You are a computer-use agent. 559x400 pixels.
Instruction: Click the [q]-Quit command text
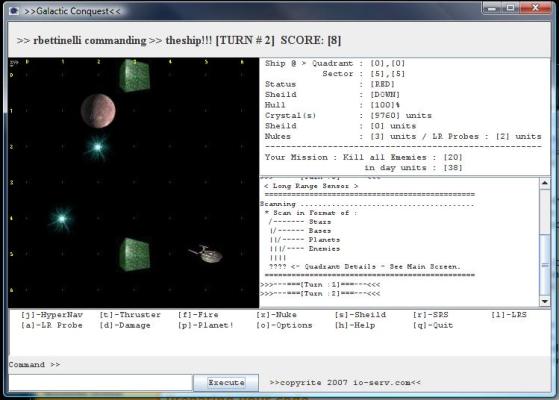point(433,325)
